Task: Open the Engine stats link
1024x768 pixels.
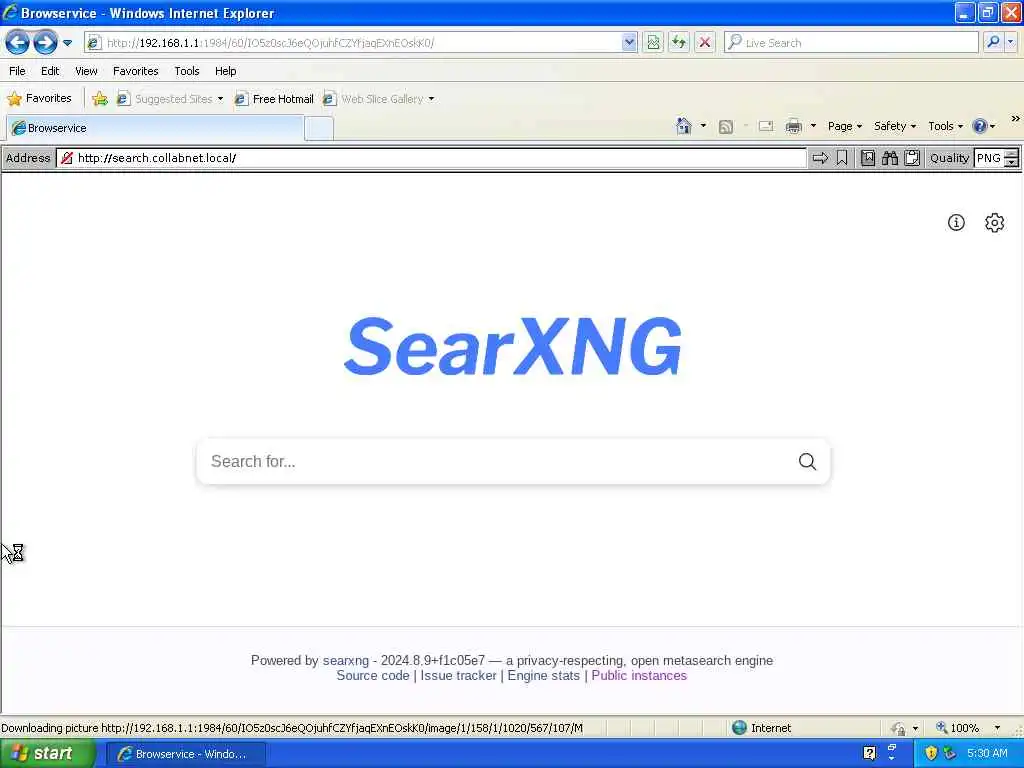Action: coord(543,676)
